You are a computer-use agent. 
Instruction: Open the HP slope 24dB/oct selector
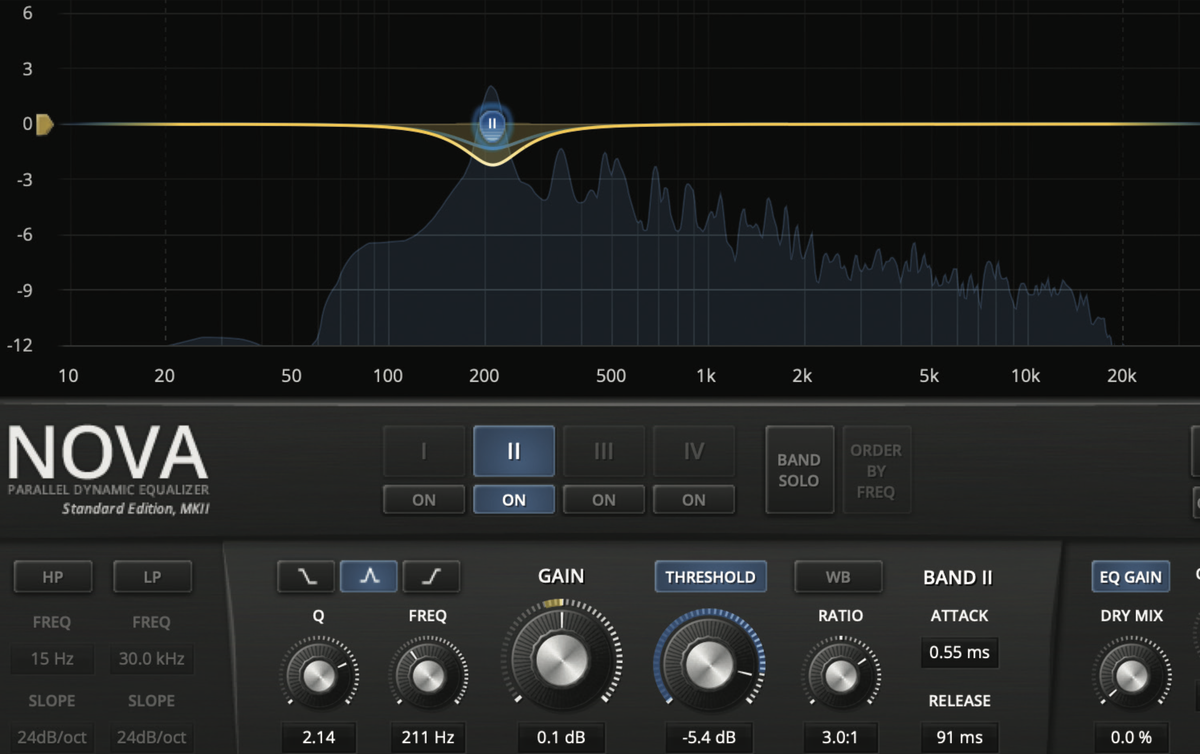click(52, 737)
